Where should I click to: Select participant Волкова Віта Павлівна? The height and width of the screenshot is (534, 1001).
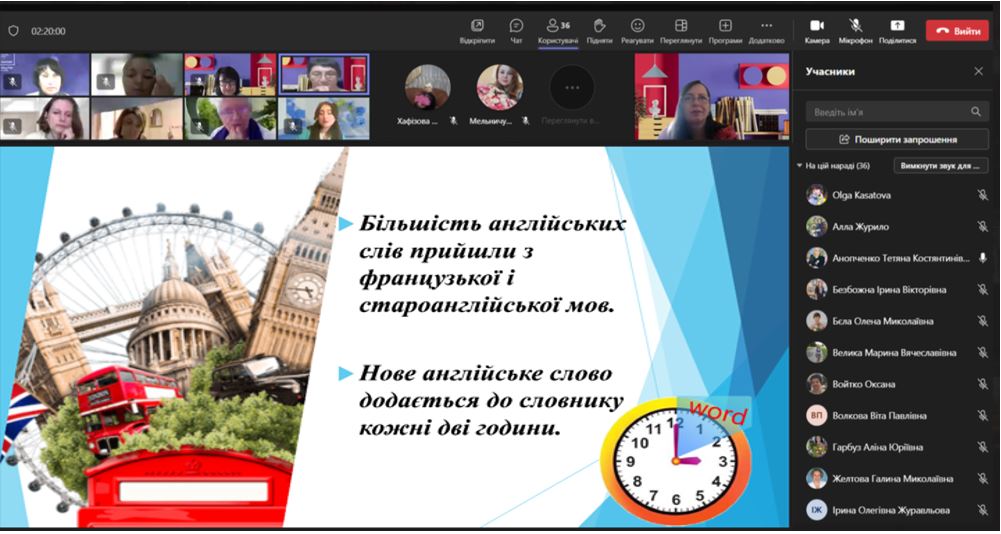pyautogui.click(x=897, y=416)
